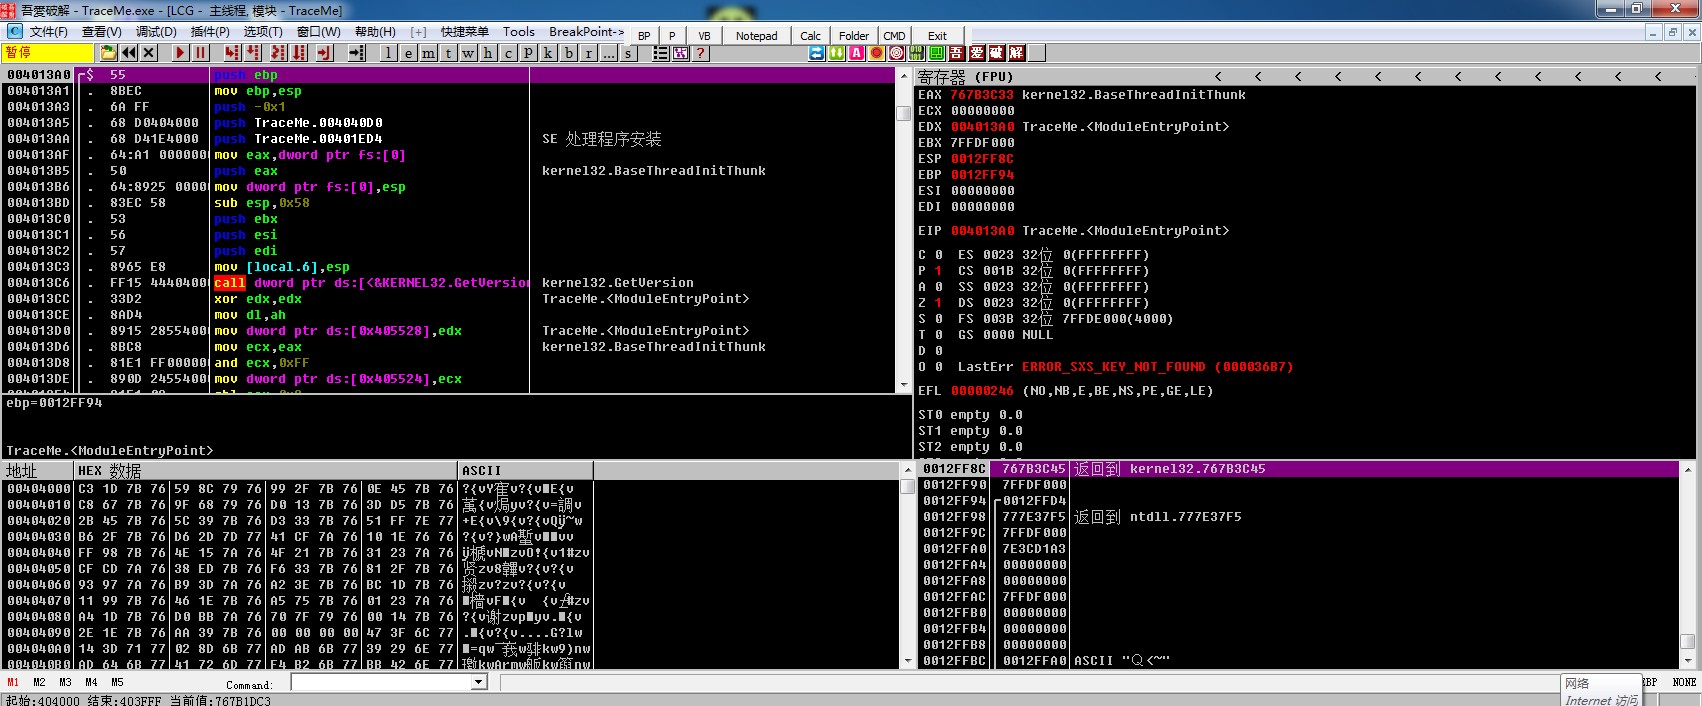Click the green window layout plugin icon
This screenshot has width=1702, height=706.
coord(937,53)
